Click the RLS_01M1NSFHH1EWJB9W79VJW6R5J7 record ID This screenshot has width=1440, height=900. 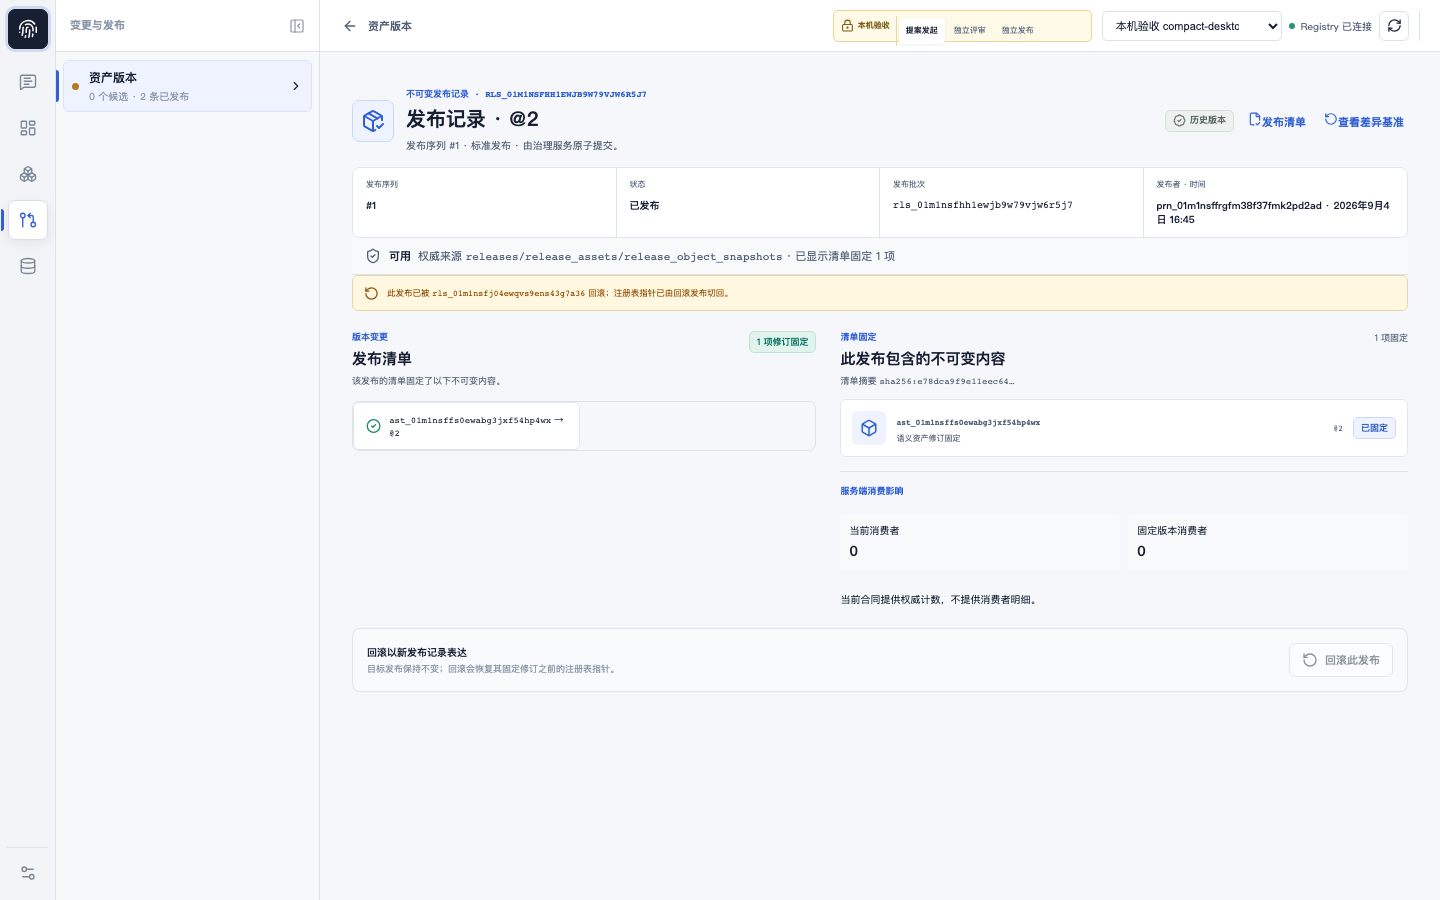click(566, 94)
